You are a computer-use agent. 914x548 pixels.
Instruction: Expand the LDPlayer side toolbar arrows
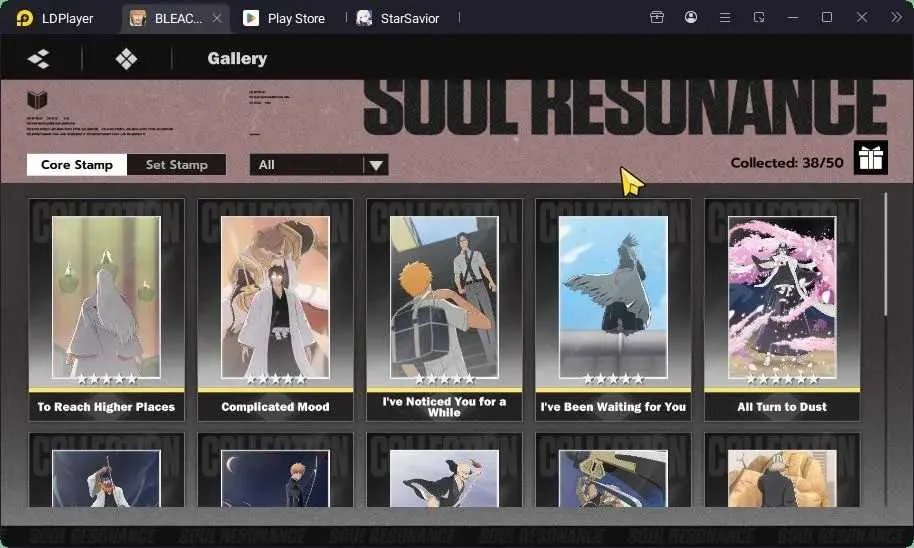(x=896, y=17)
